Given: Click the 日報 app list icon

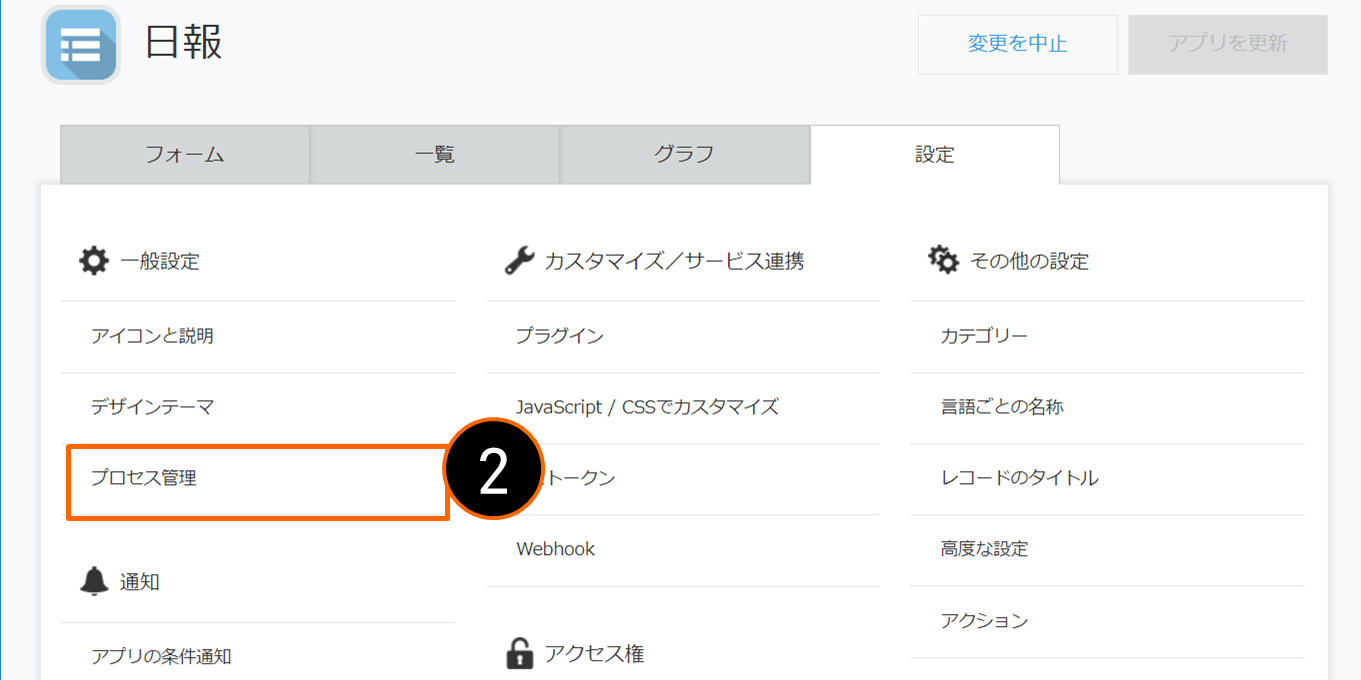Looking at the screenshot, I should [x=81, y=45].
